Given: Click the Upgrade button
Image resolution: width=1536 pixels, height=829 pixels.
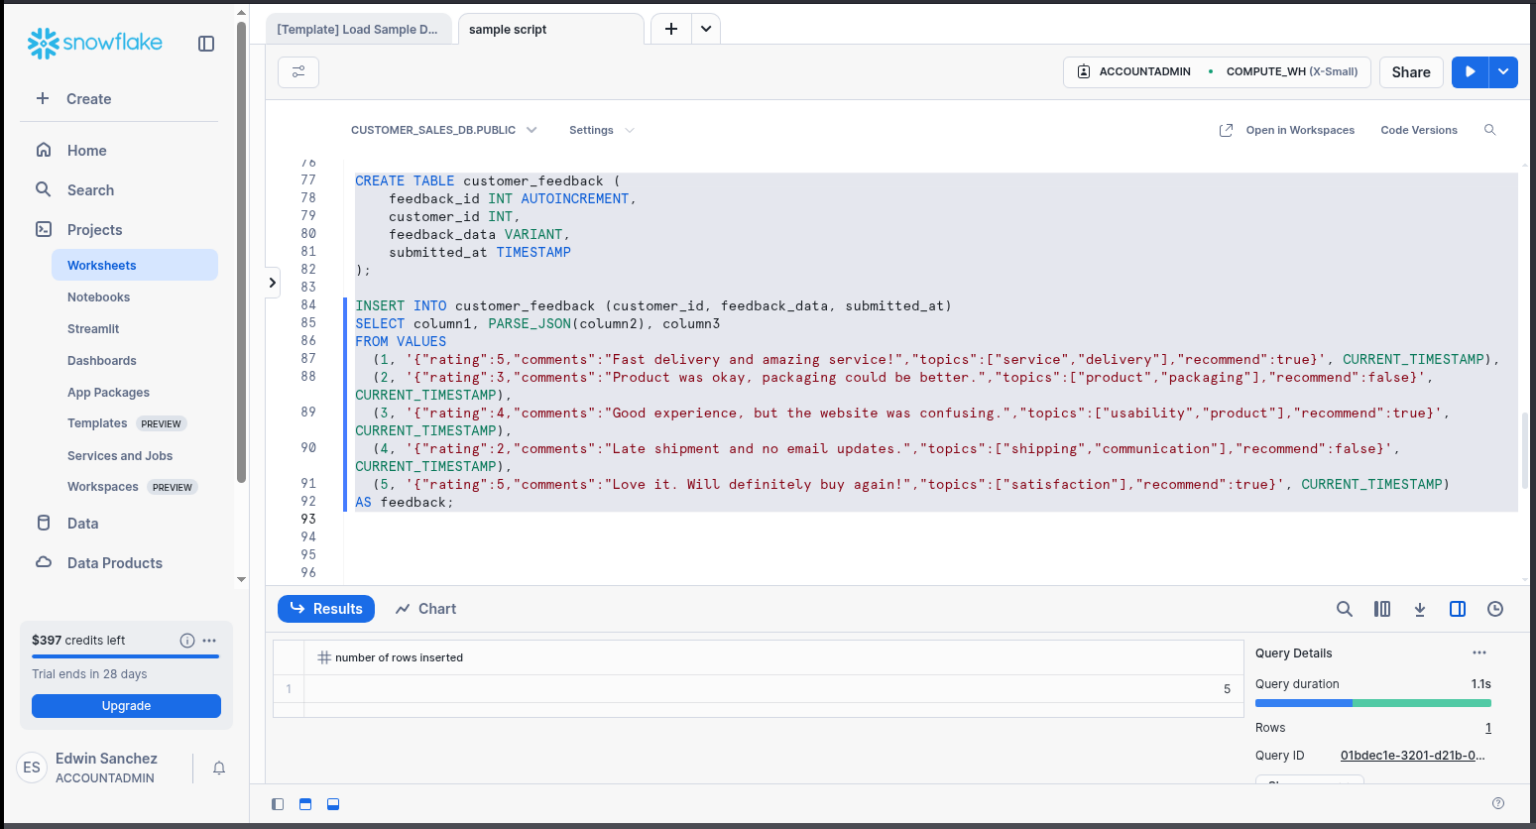Looking at the screenshot, I should coord(126,706).
